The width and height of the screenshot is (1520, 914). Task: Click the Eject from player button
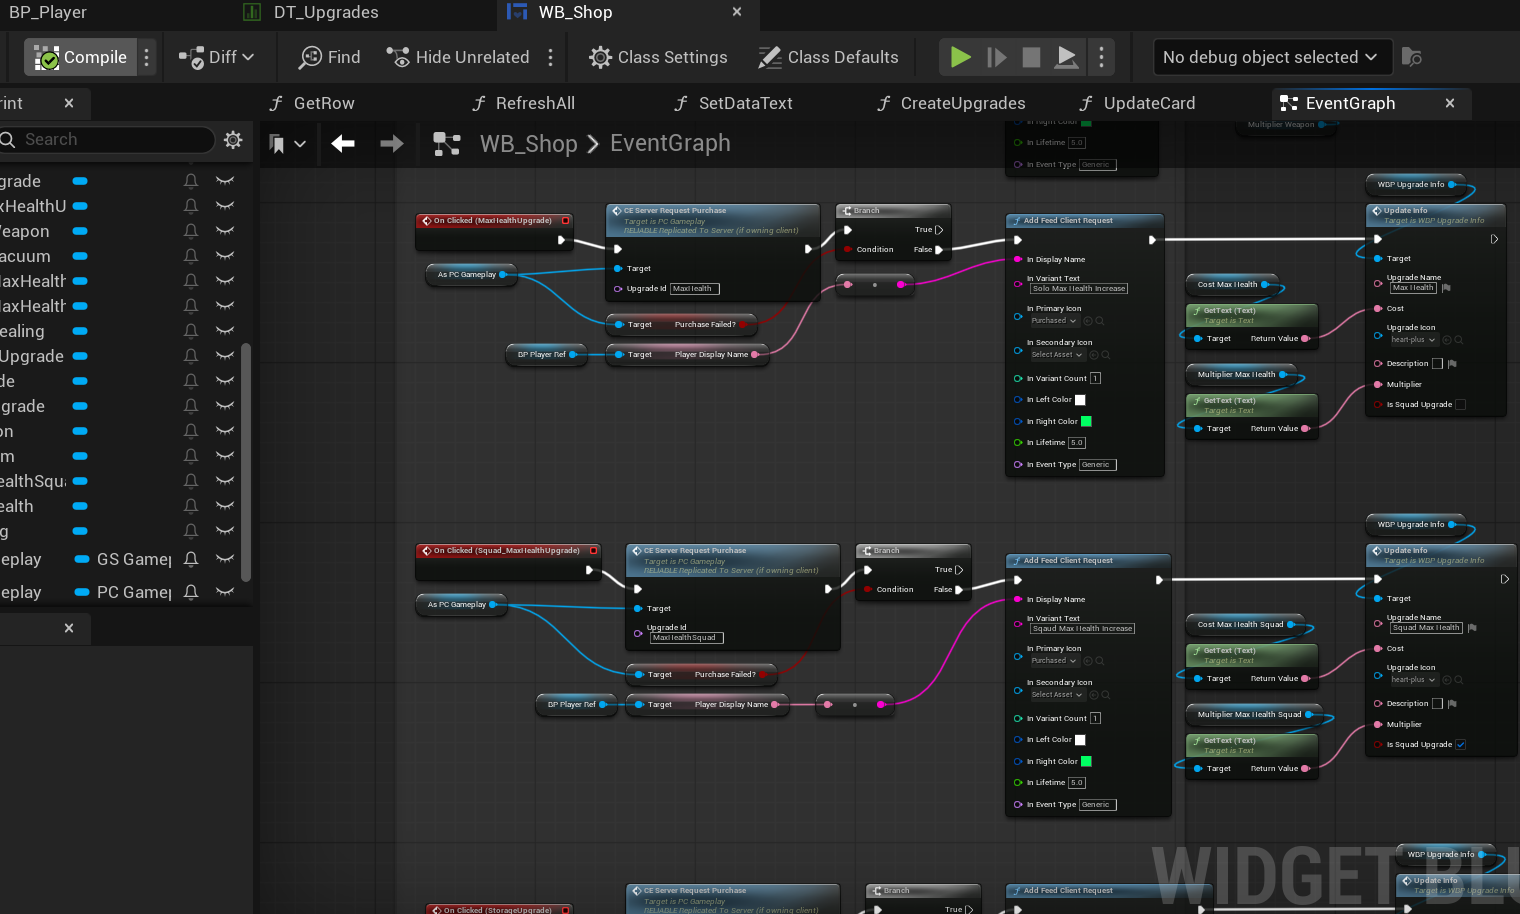(x=1067, y=57)
